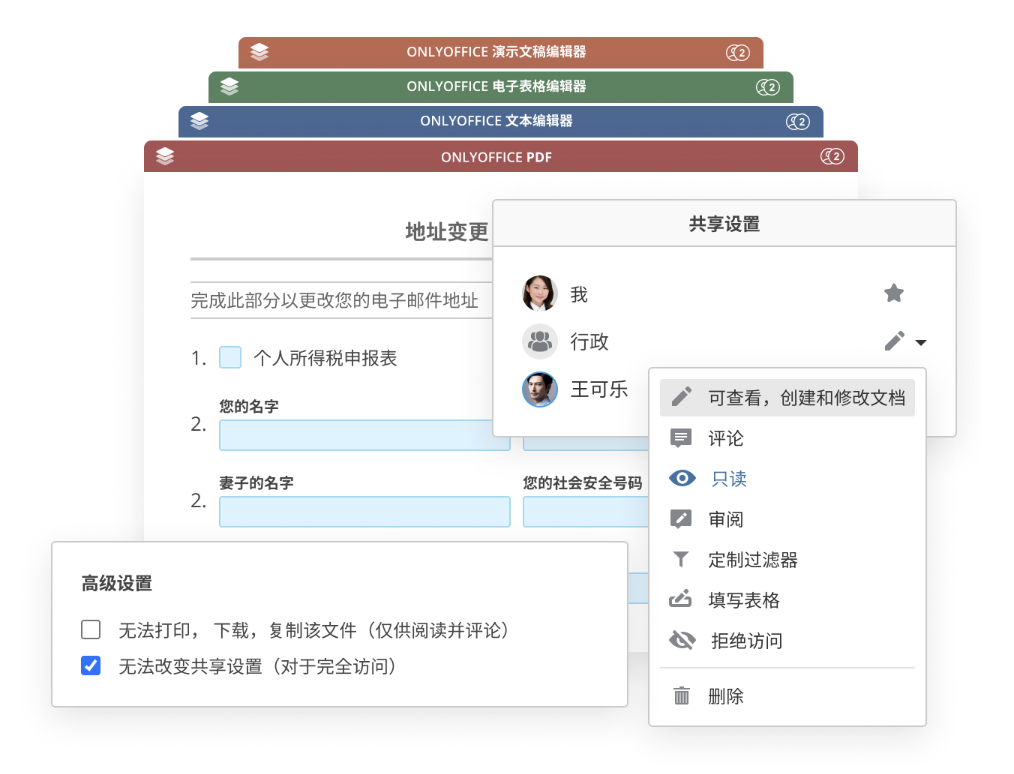Click the owner star icon next to 我
1014x774 pixels.
click(x=894, y=293)
